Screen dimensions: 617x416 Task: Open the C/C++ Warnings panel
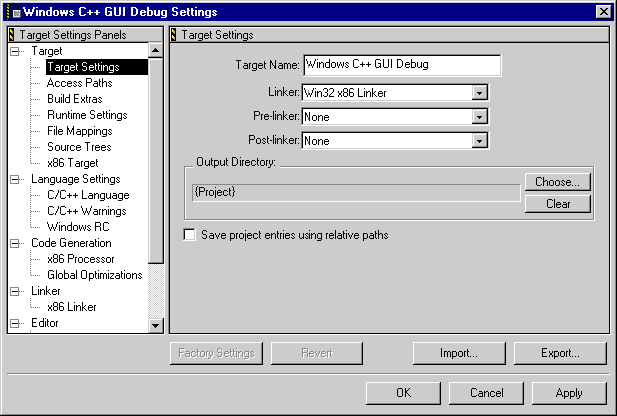(x=87, y=211)
